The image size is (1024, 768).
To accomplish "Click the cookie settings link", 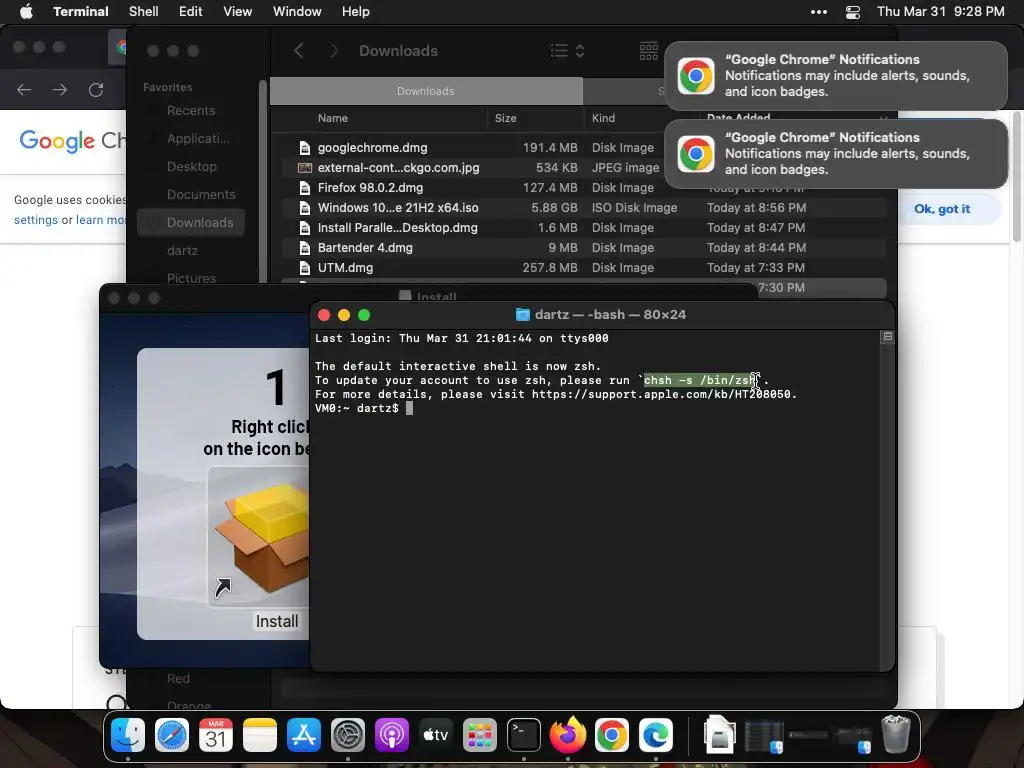I will (35, 220).
